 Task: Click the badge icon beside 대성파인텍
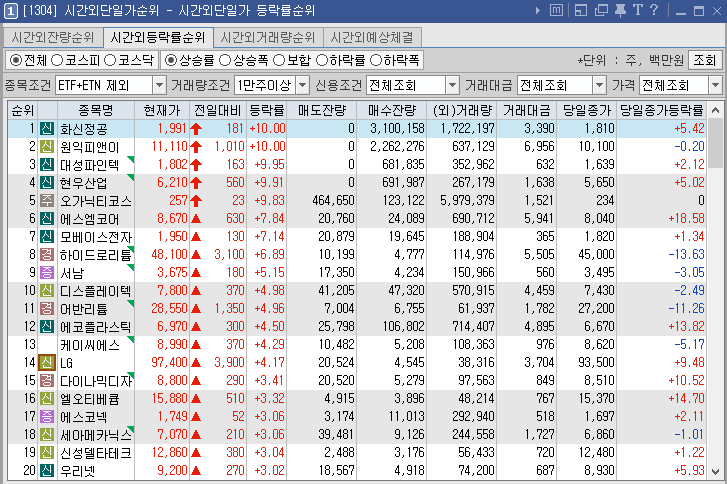click(x=47, y=165)
